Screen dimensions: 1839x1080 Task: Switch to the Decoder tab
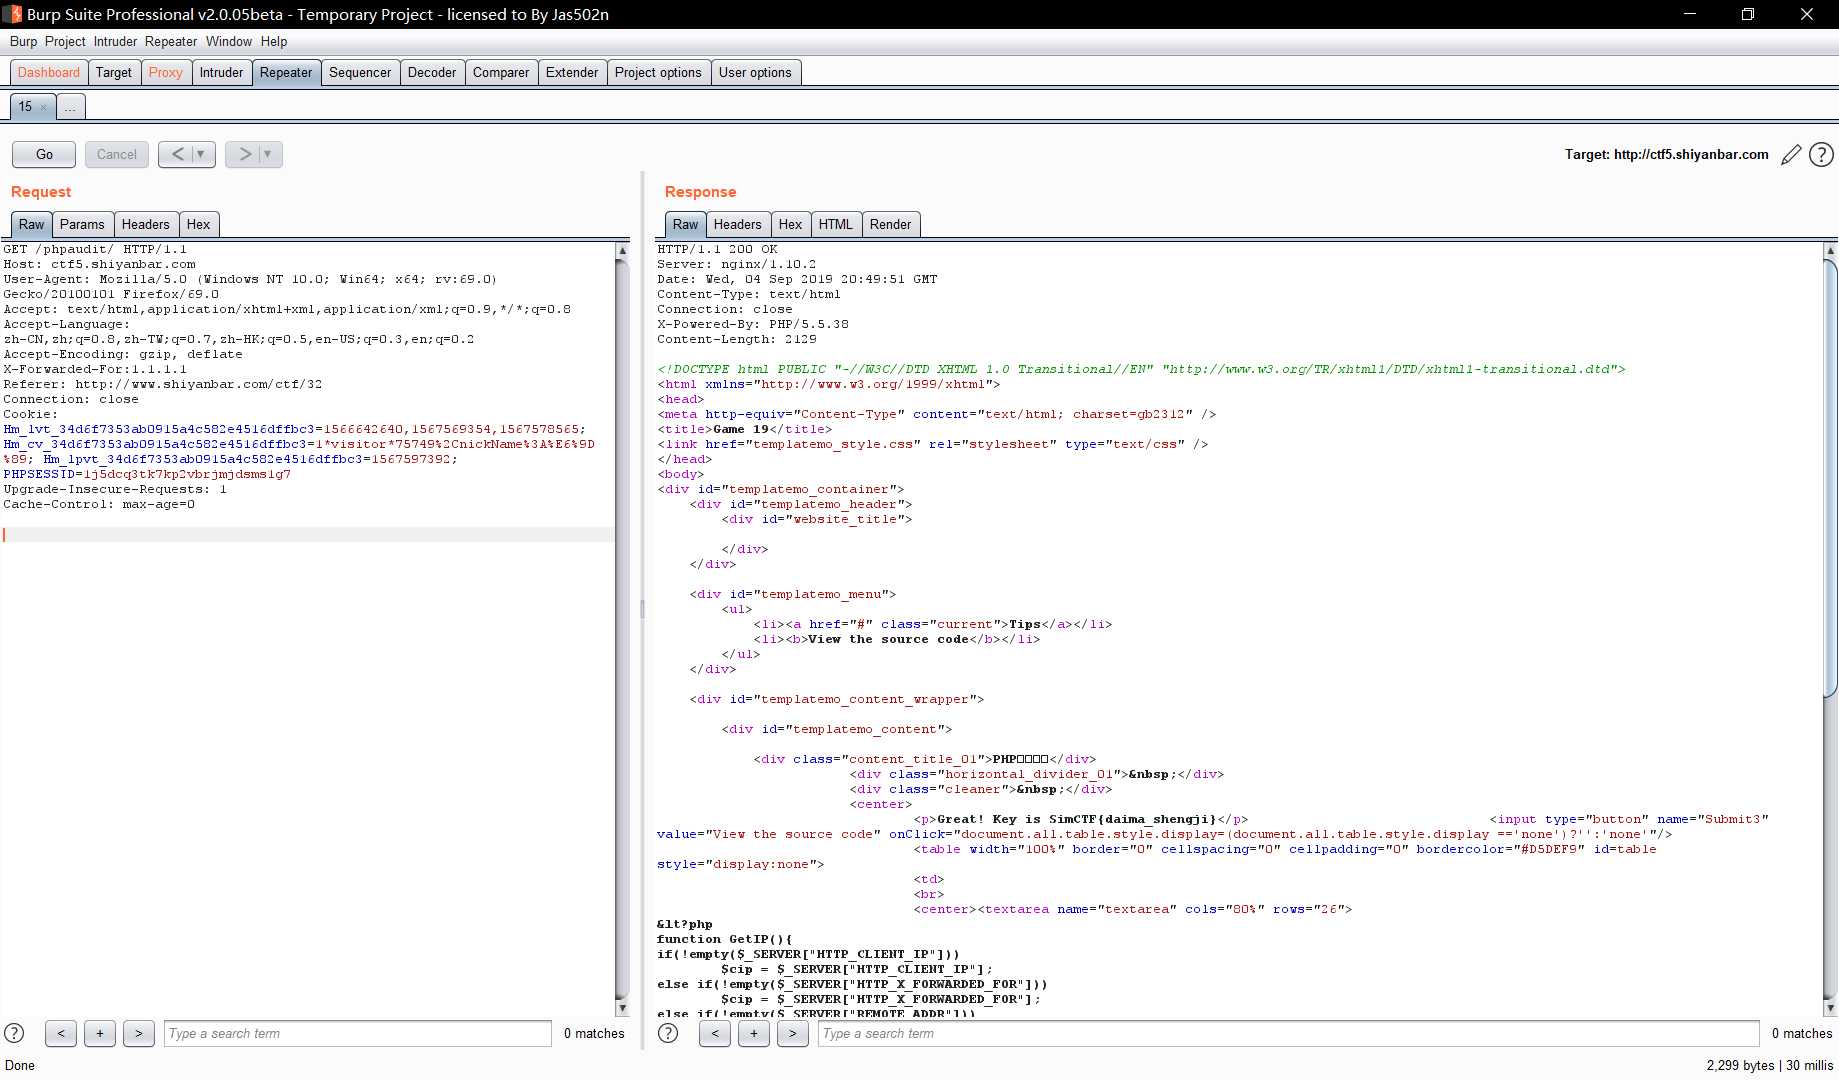432,72
